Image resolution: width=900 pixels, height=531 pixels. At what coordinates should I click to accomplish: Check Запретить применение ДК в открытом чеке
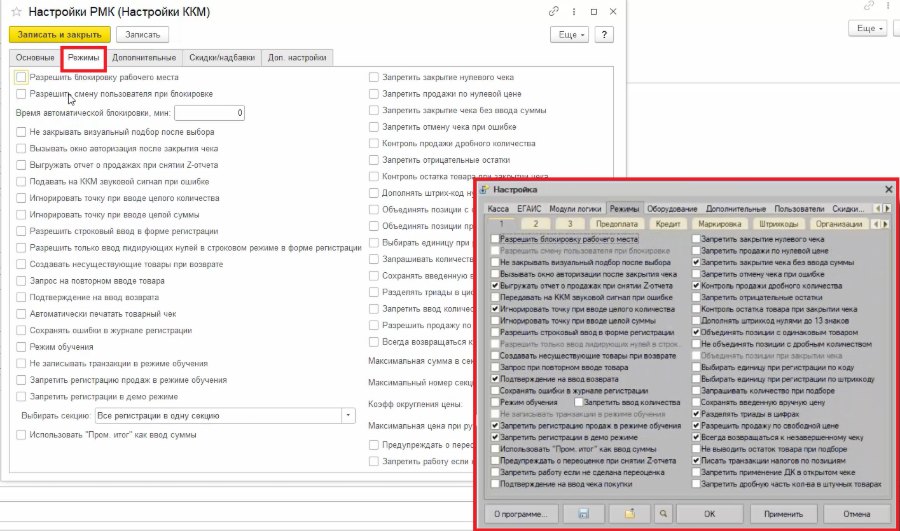[696, 472]
